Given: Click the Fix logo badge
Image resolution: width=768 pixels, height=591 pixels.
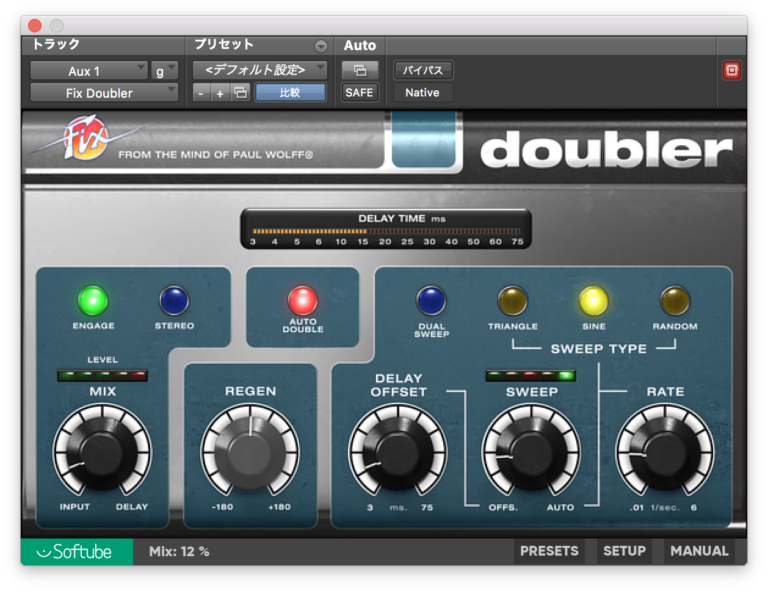Looking at the screenshot, I should pyautogui.click(x=86, y=138).
